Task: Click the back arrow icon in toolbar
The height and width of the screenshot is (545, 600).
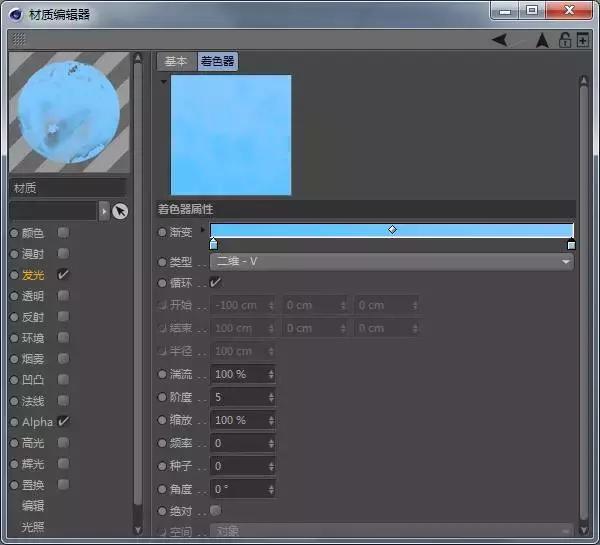Action: (x=500, y=39)
